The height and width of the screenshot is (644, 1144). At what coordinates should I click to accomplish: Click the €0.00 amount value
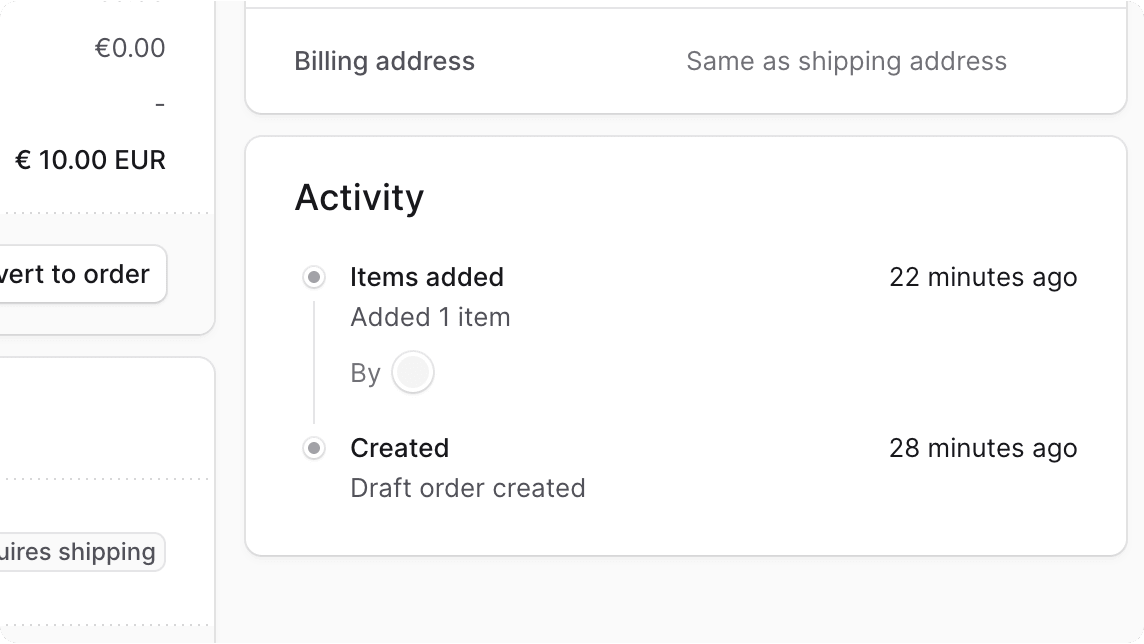click(x=130, y=48)
